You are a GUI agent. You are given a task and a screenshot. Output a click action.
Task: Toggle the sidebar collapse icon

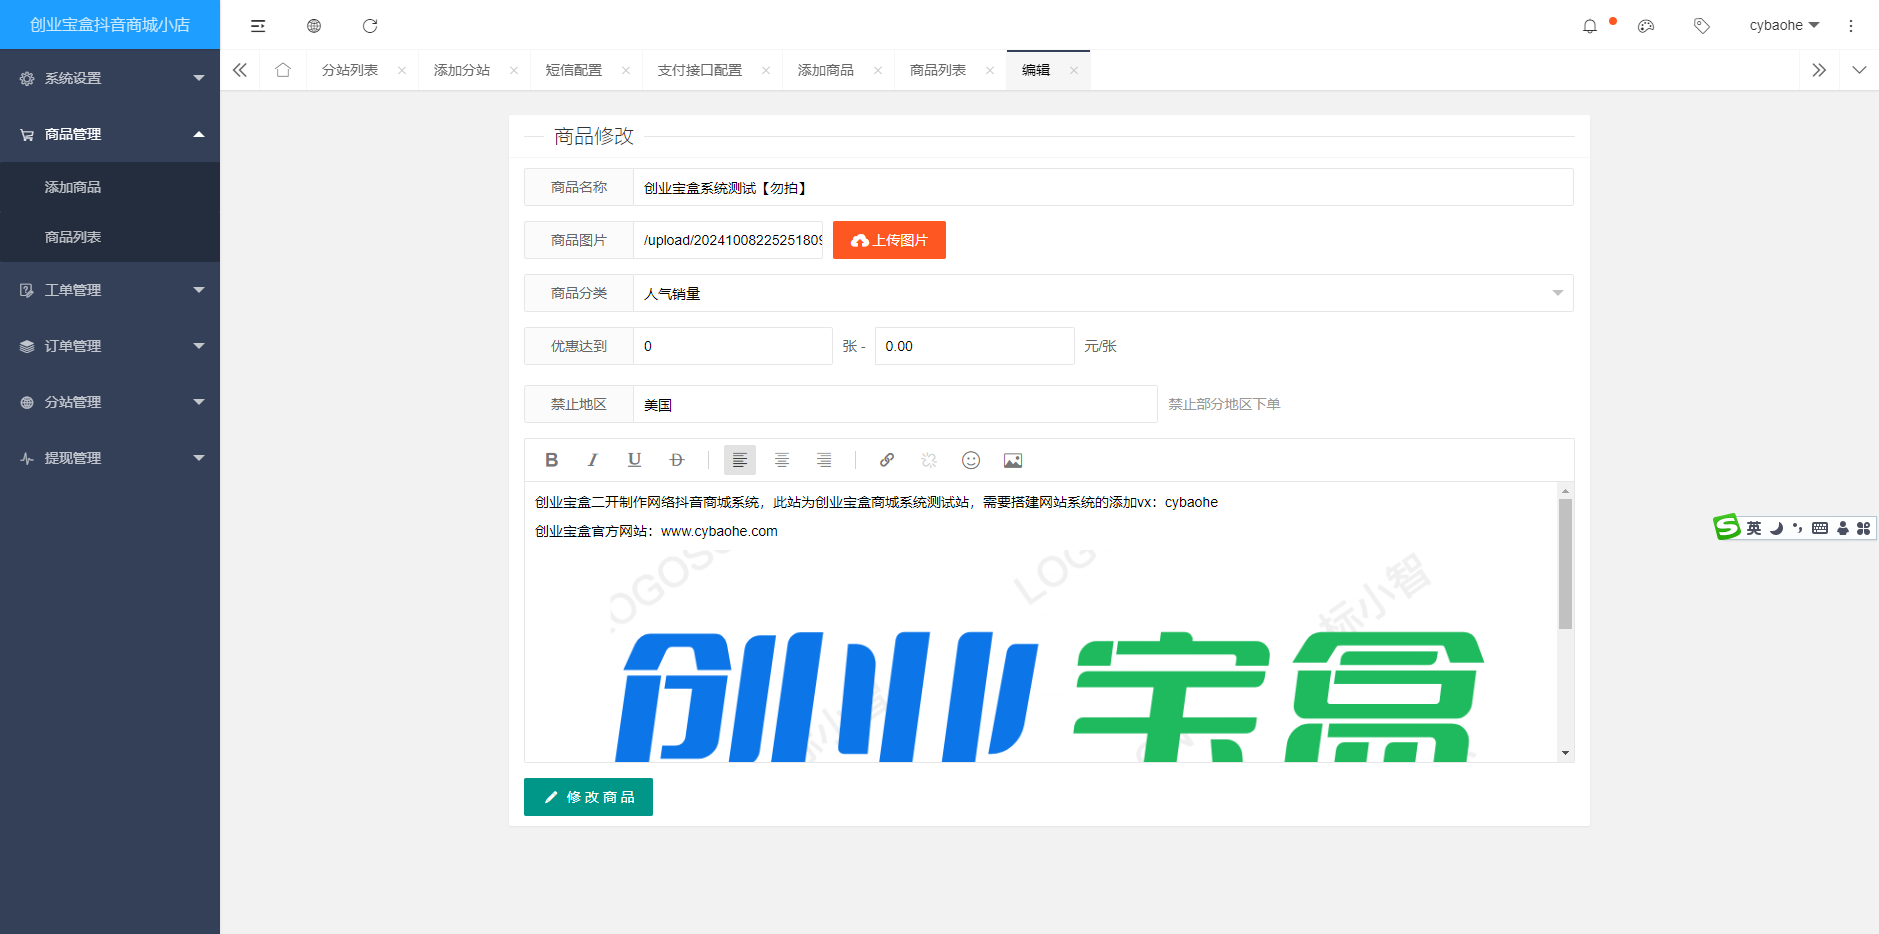258,26
